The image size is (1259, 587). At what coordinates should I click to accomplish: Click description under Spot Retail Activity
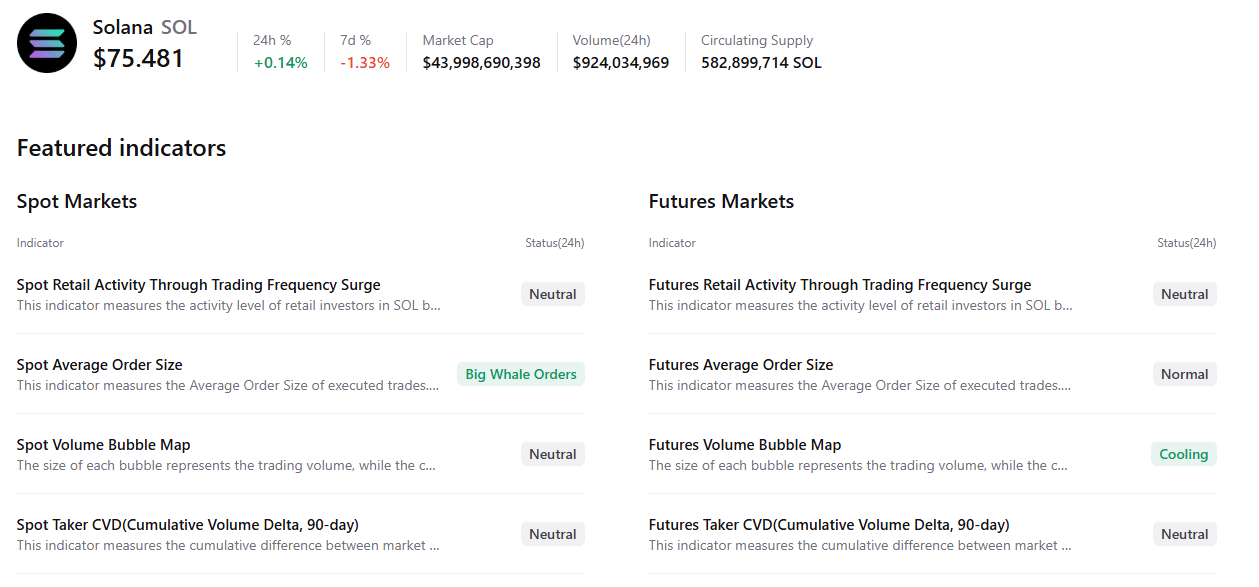pos(229,306)
